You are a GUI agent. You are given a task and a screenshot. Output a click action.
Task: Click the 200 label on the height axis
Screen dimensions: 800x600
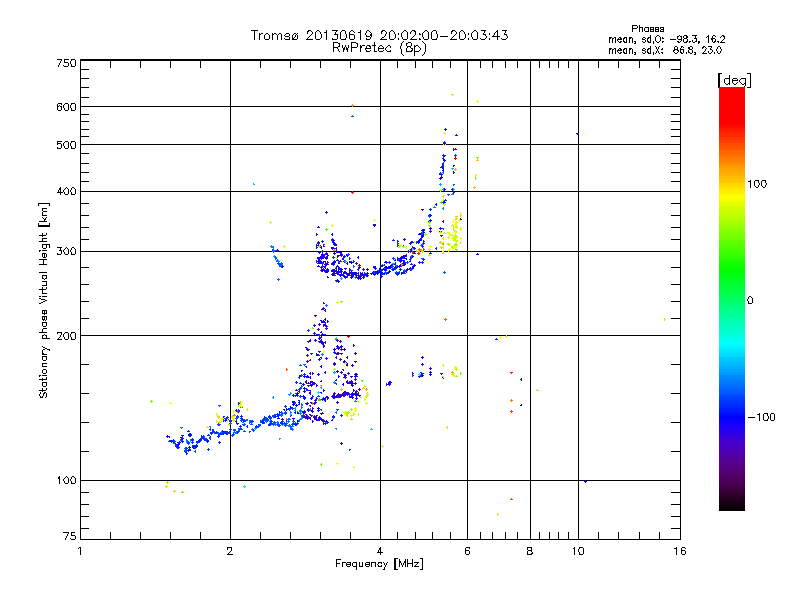point(66,336)
